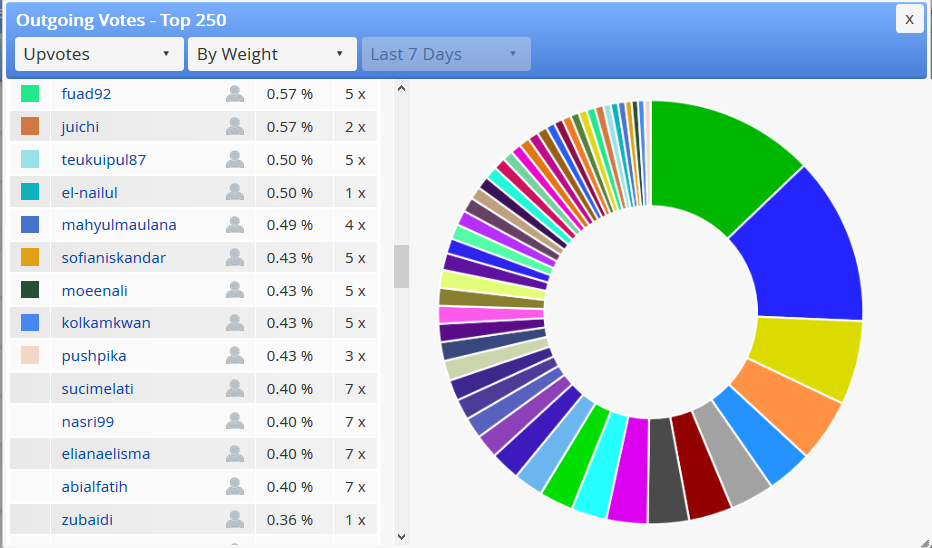Click the dark green swatch next to moeenali

[x=30, y=289]
